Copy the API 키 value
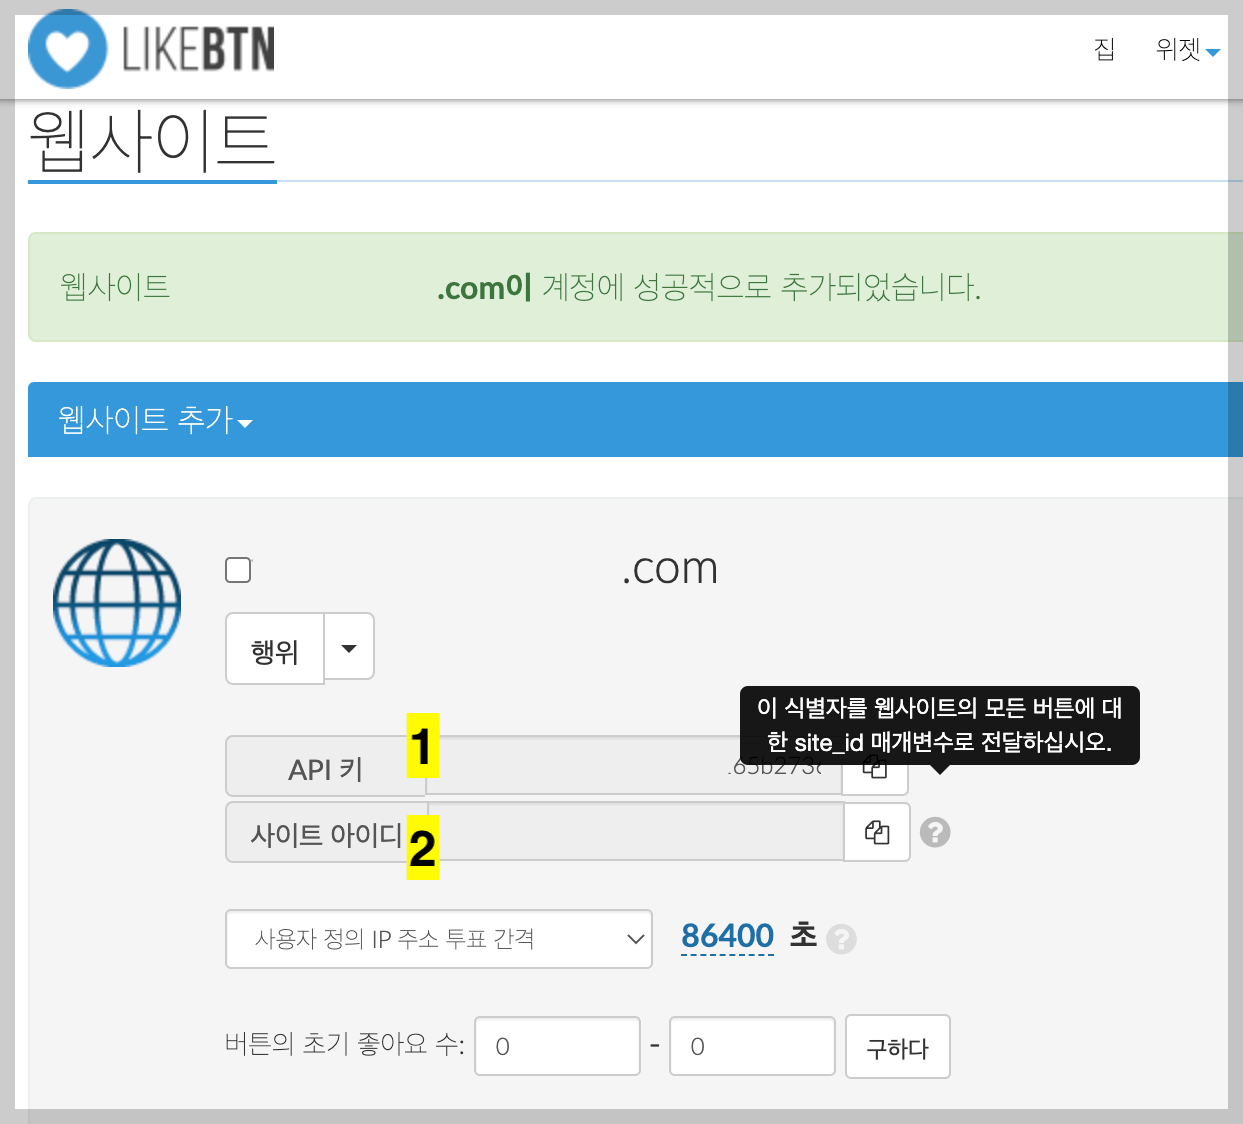1243x1124 pixels. point(874,768)
